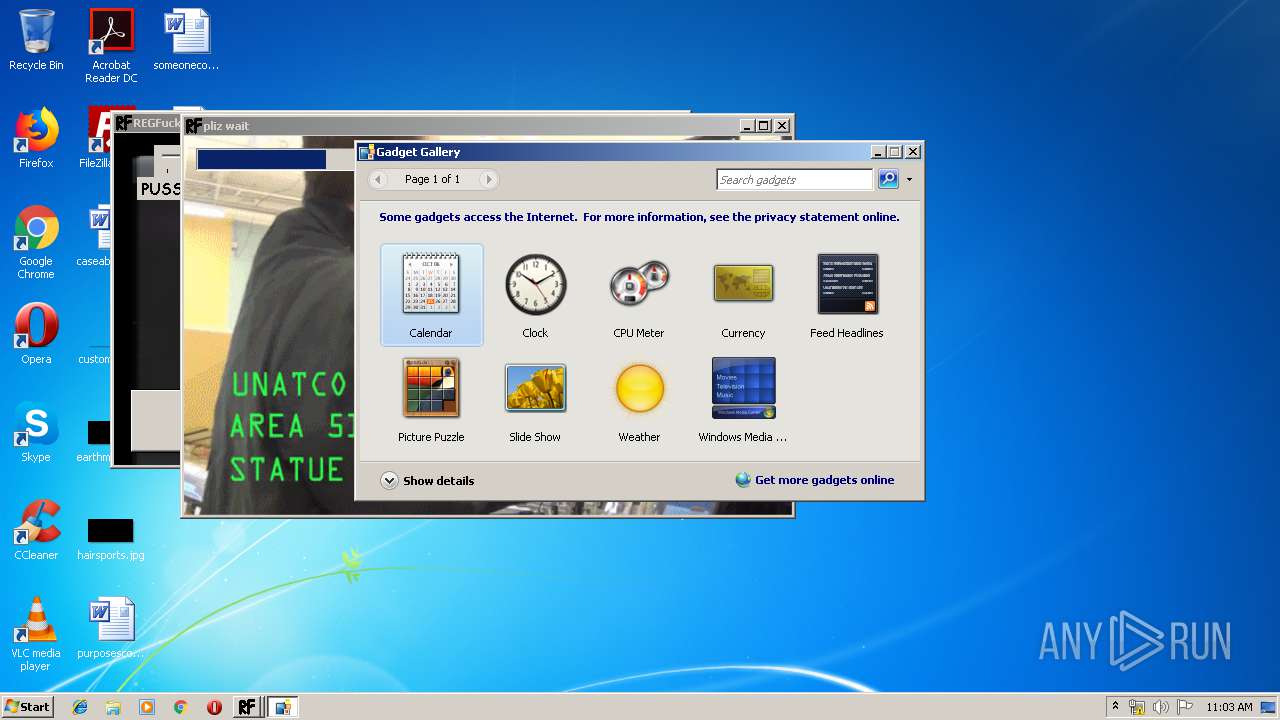This screenshot has height=720, width=1280.
Task: Click the UNATCO picture in pliz wait window
Action: click(268, 325)
